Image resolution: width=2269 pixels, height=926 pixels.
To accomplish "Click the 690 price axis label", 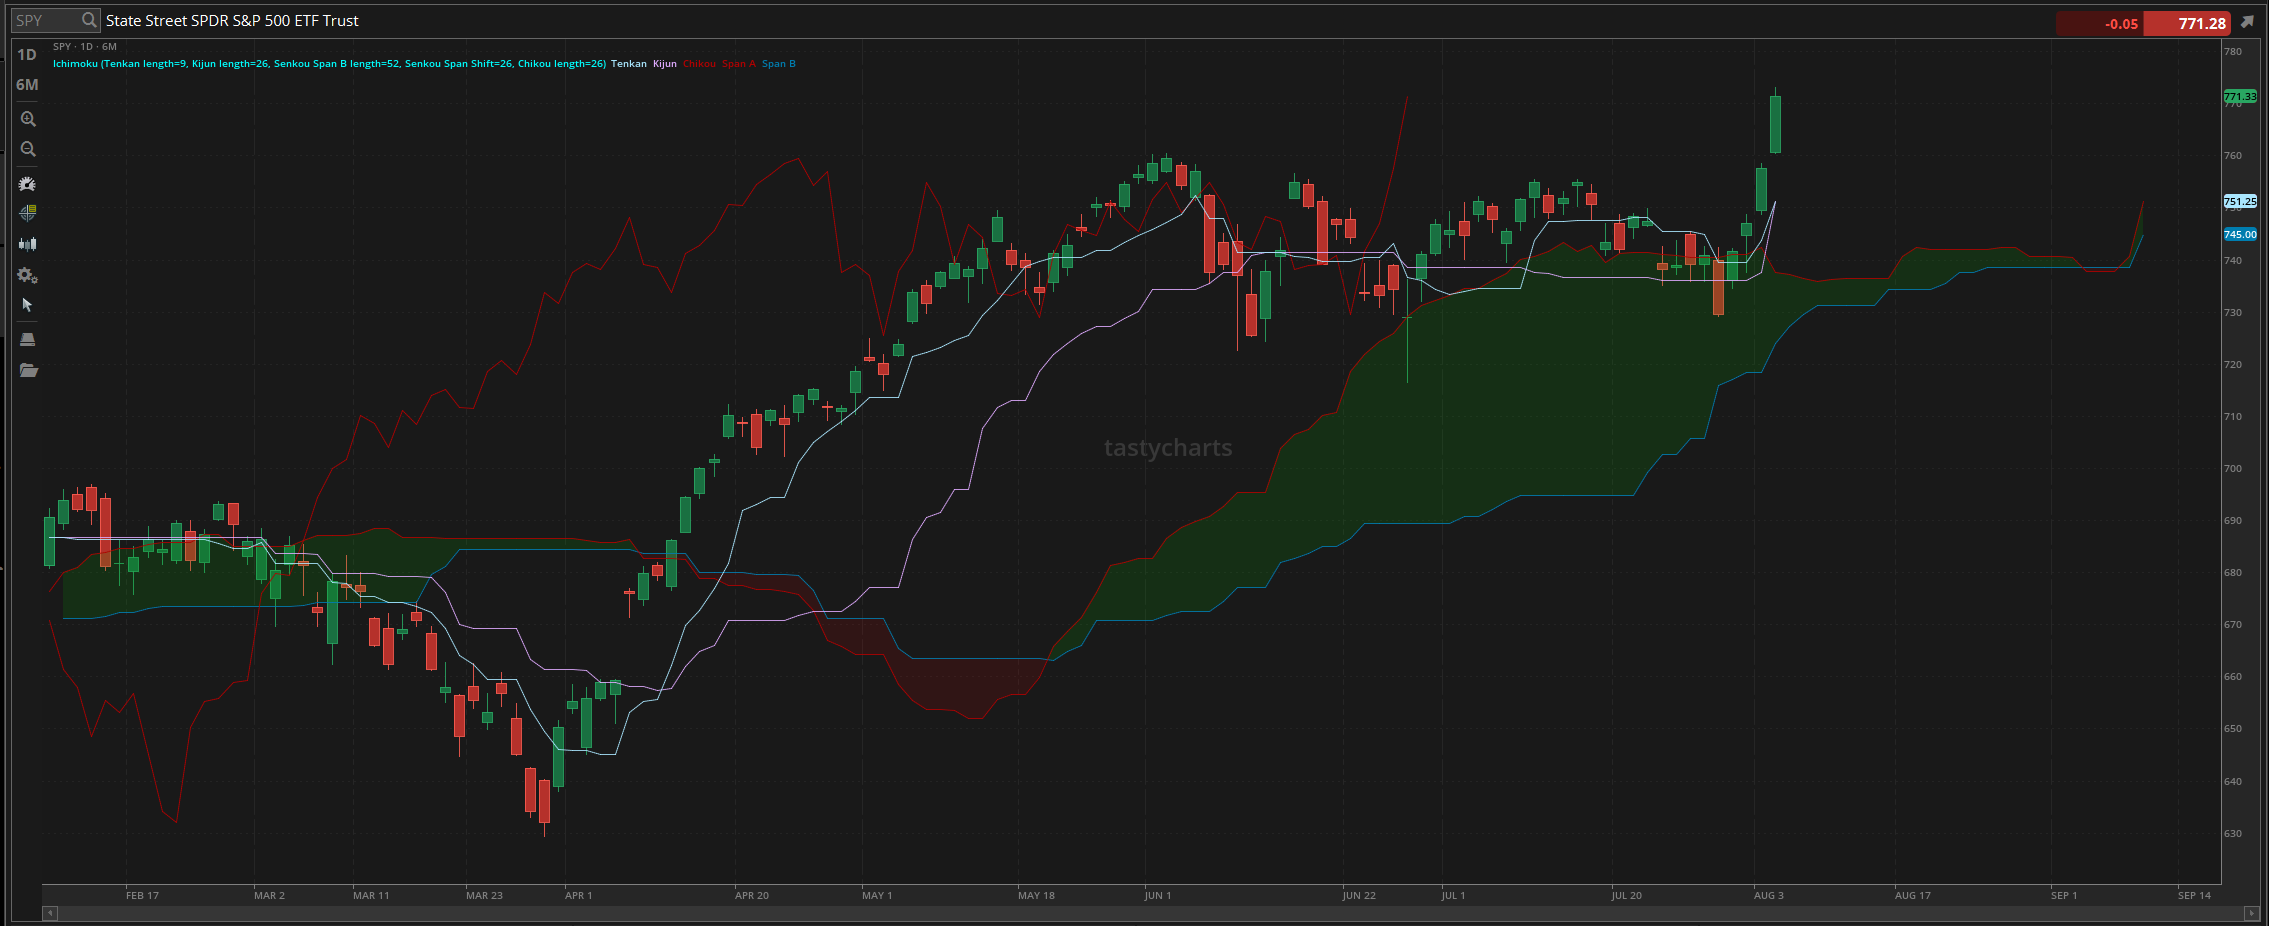I will 2233,521.
